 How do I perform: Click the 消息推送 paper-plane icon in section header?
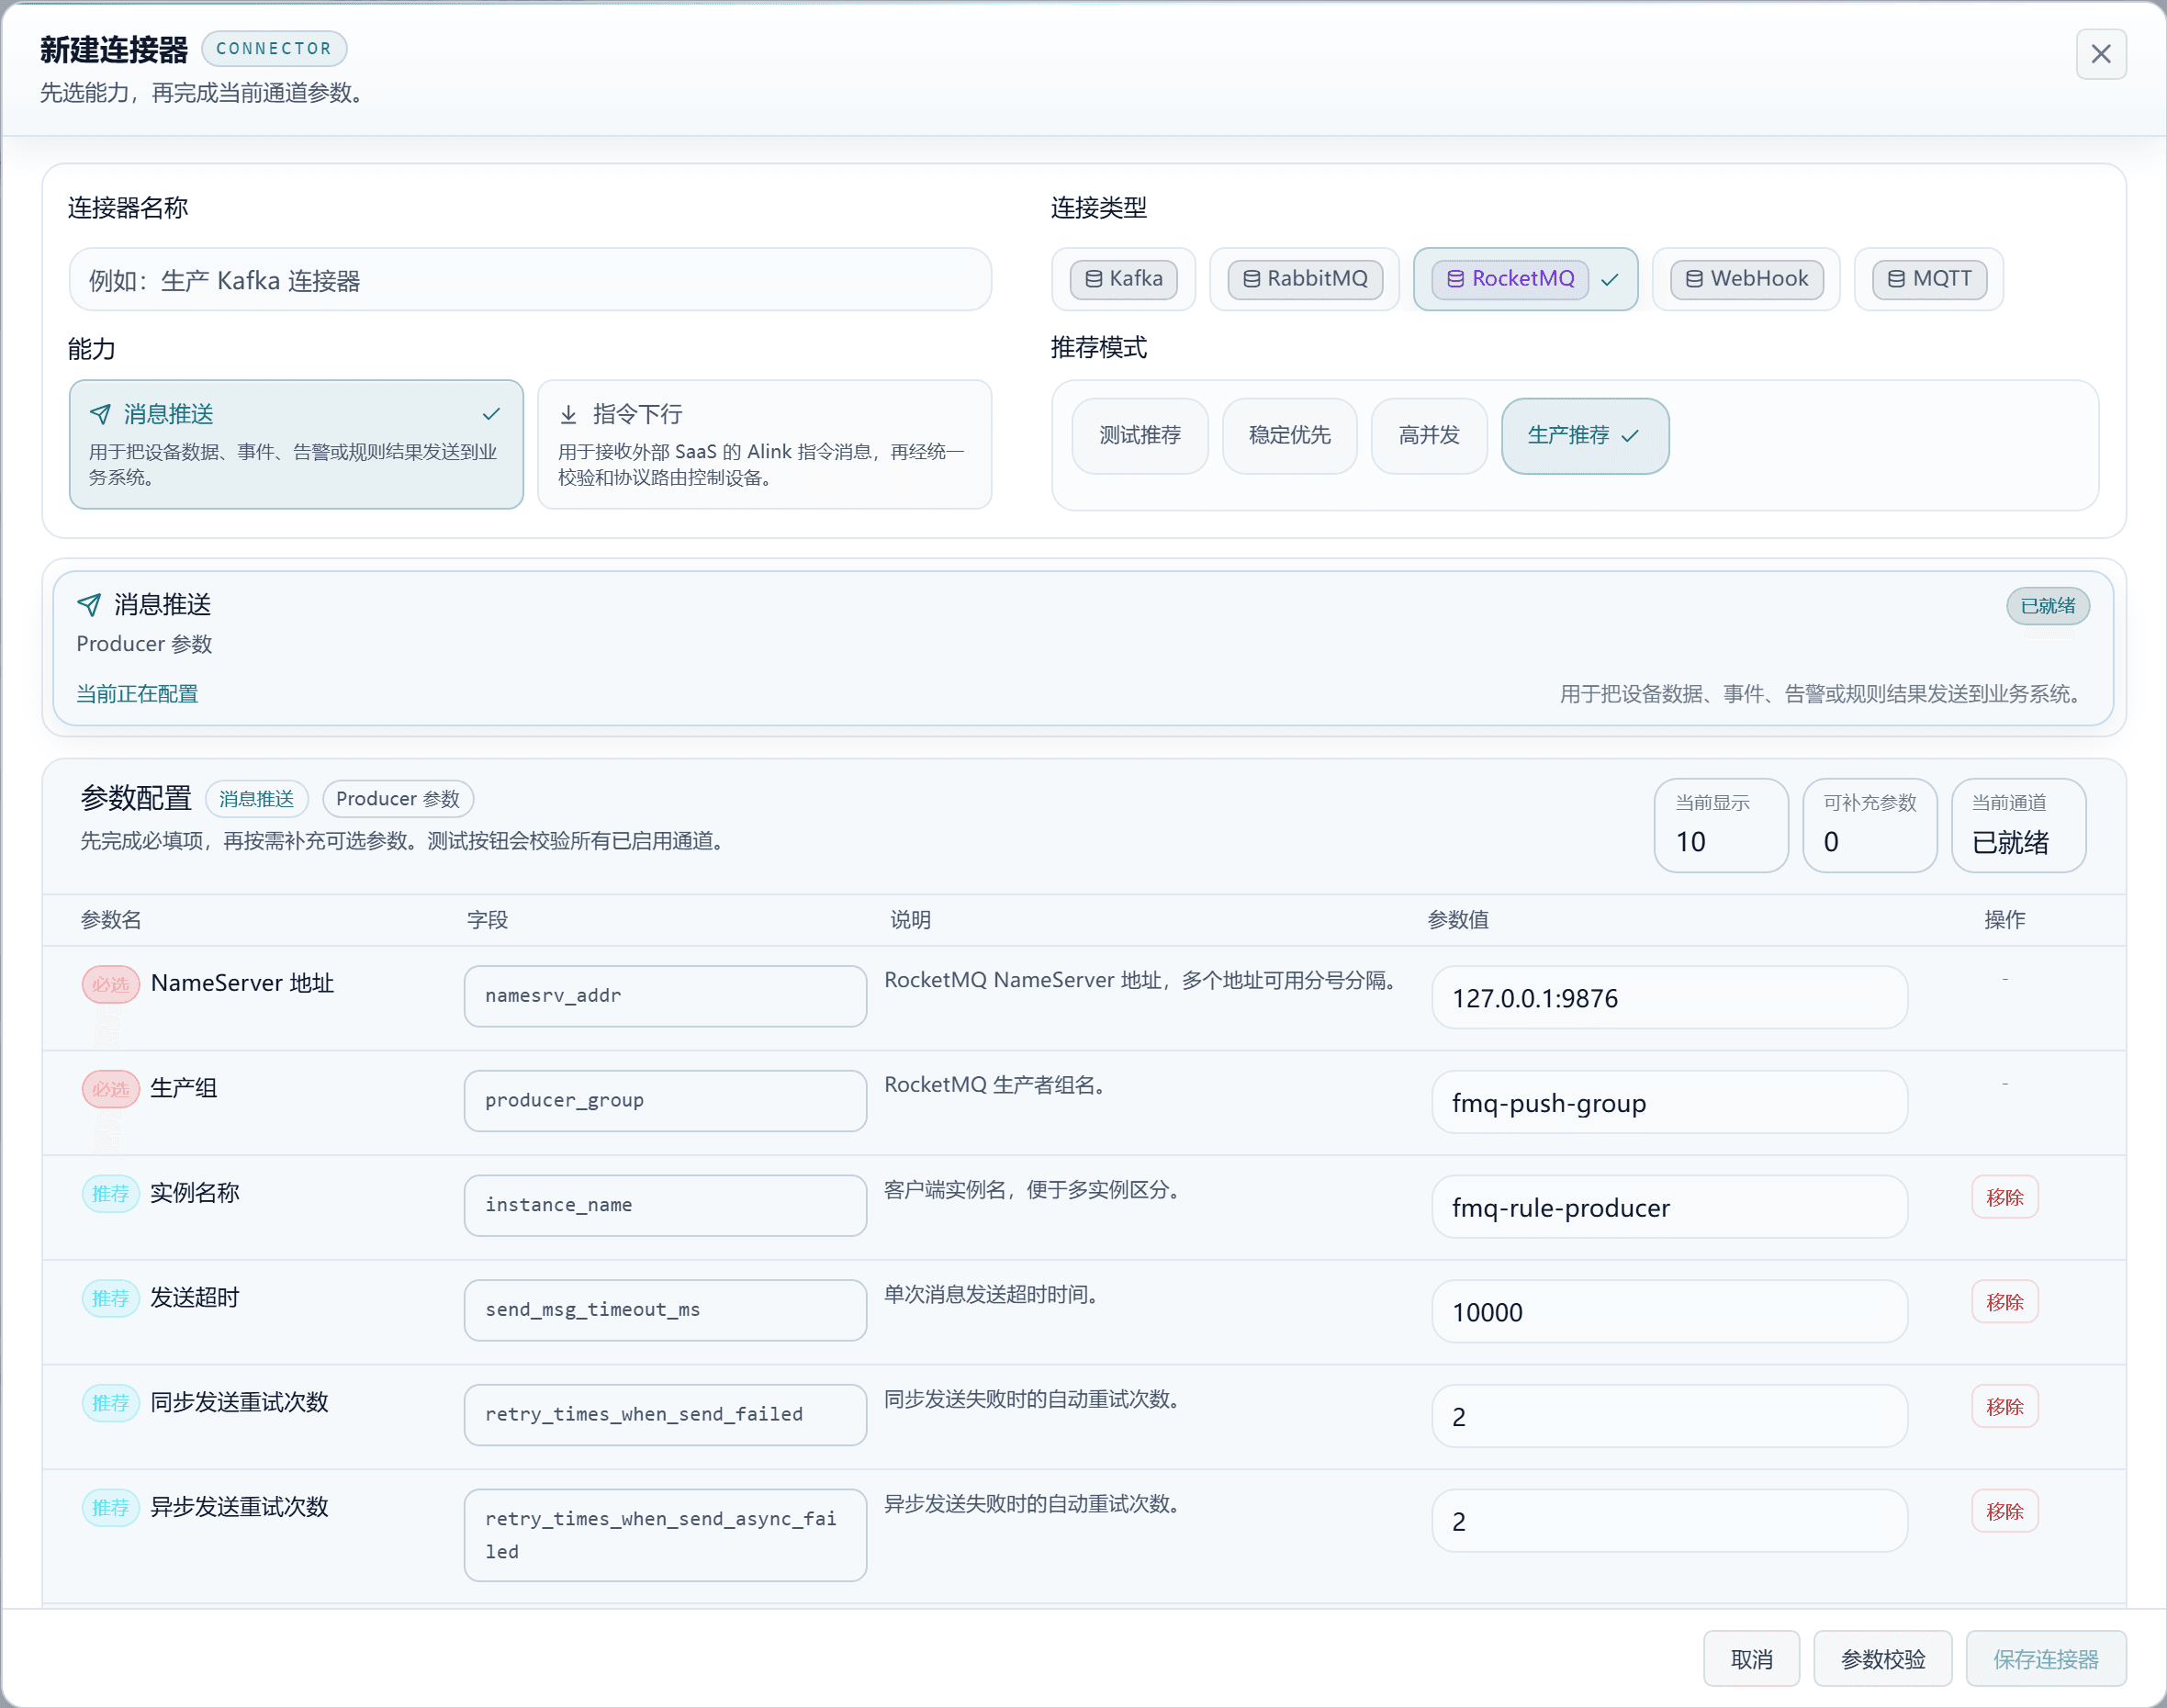tap(89, 605)
